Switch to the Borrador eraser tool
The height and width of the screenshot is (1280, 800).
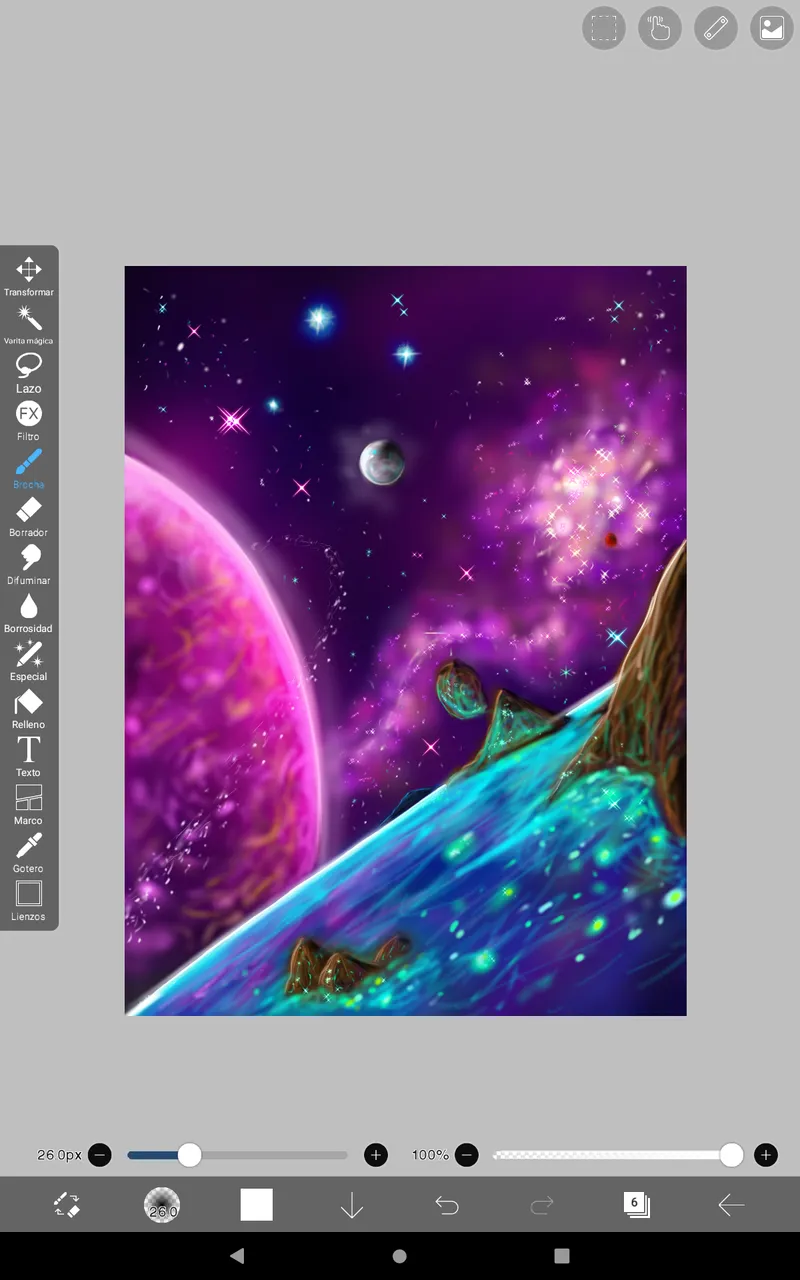coord(29,516)
